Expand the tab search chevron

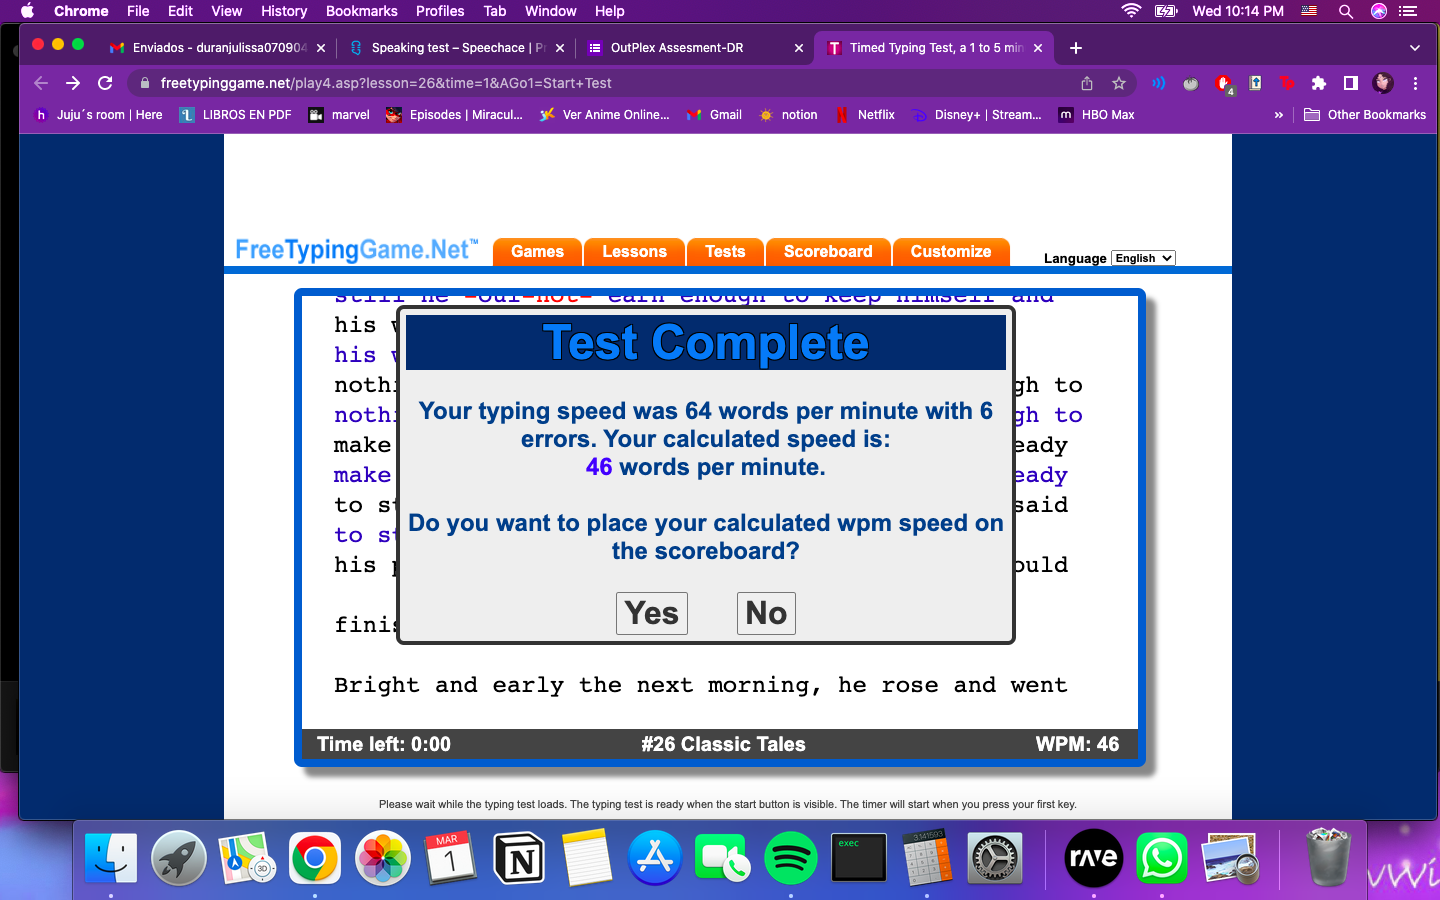pos(1414,48)
